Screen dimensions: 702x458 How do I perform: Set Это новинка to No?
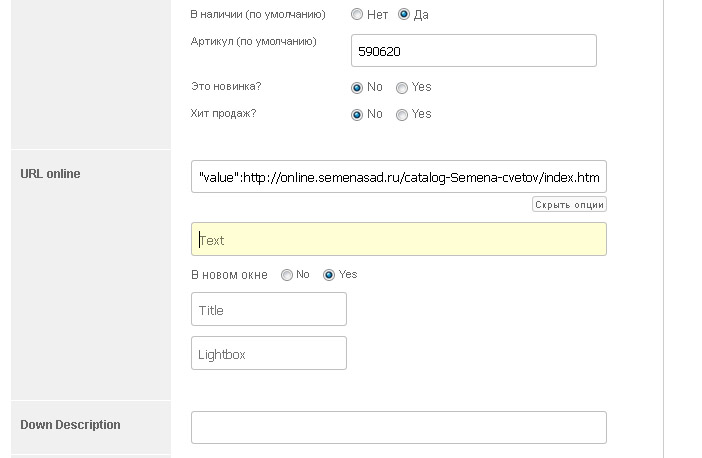357,88
